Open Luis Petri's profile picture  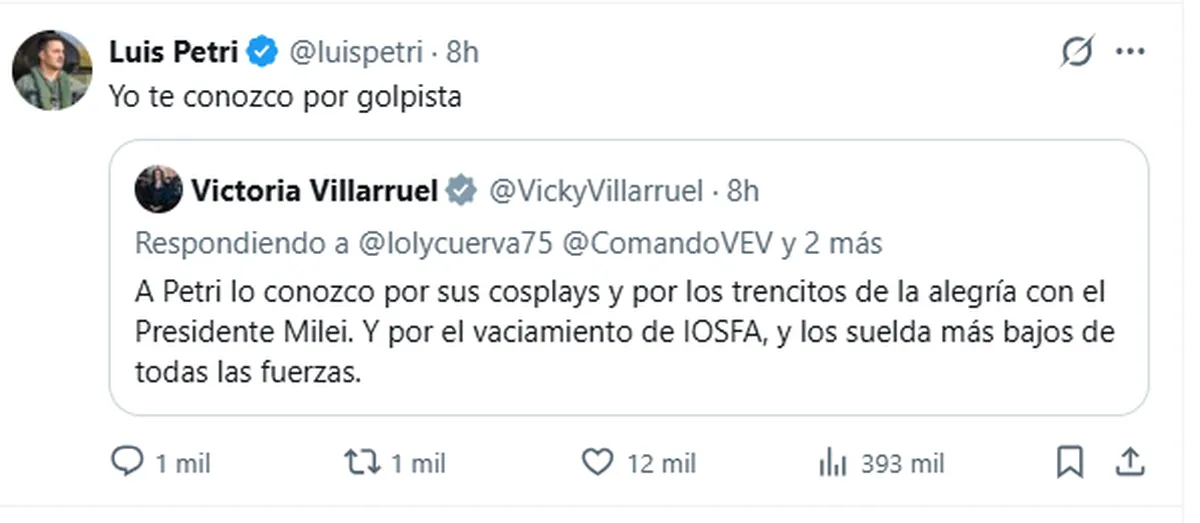pyautogui.click(x=52, y=70)
